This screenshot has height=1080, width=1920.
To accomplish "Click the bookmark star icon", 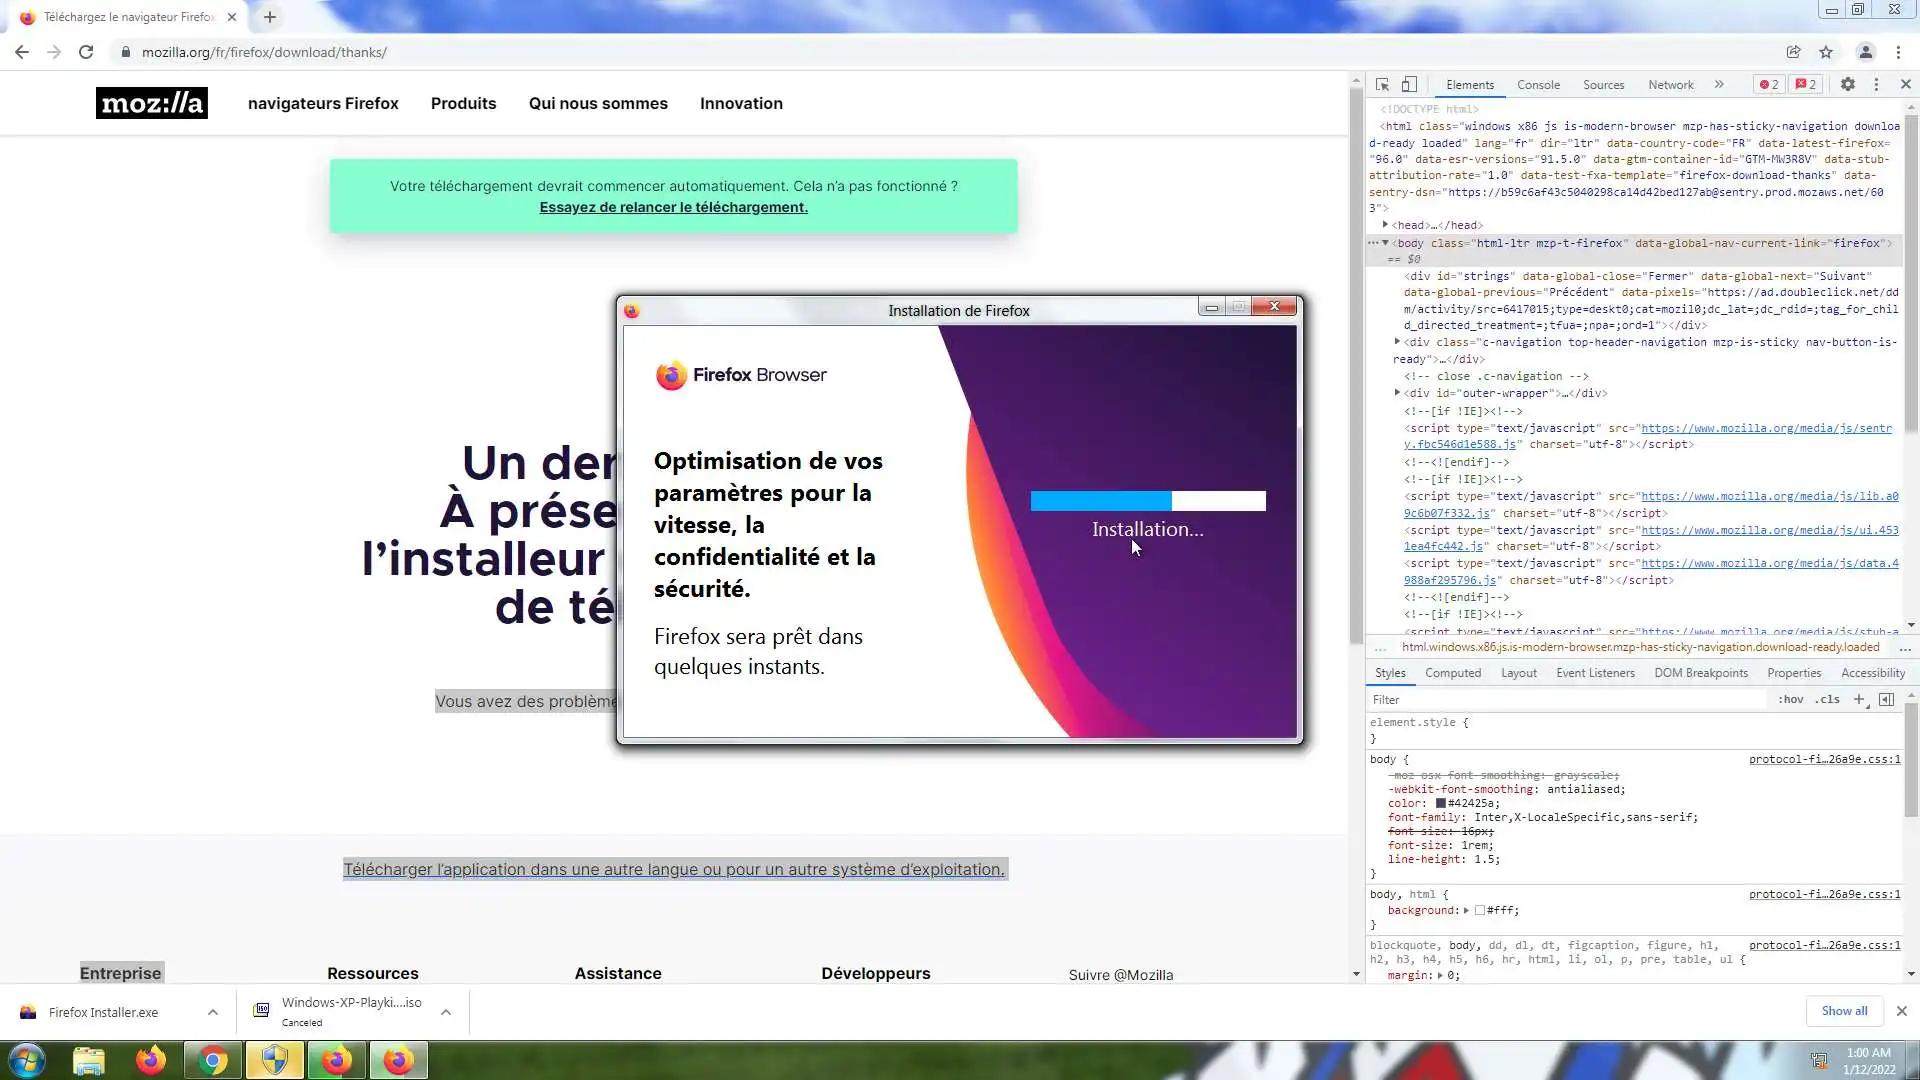I will point(1826,52).
